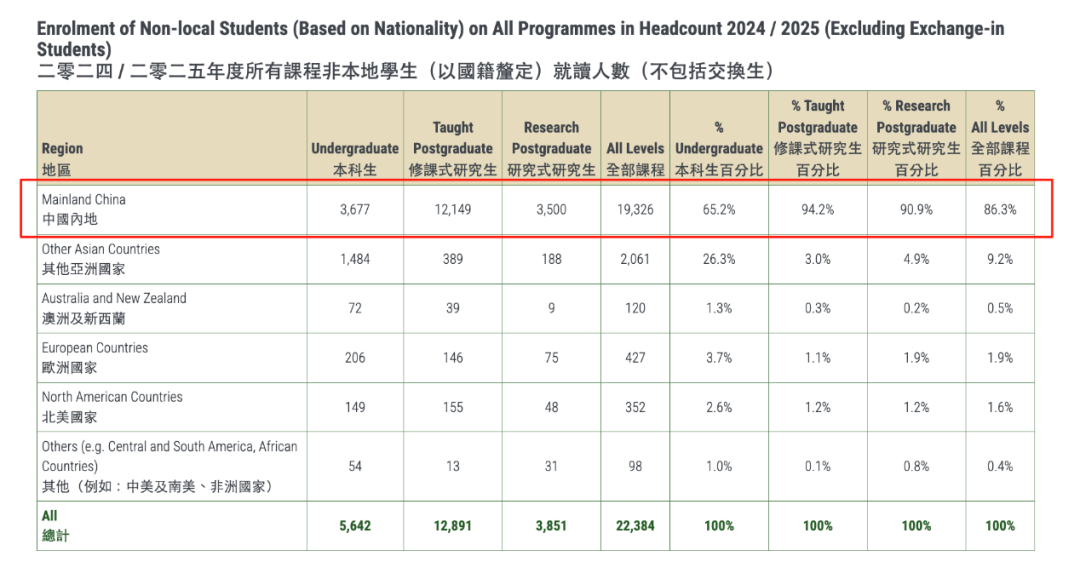Click the grand total 22,384 cell
The width and height of the screenshot is (1080, 579).
coord(635,526)
